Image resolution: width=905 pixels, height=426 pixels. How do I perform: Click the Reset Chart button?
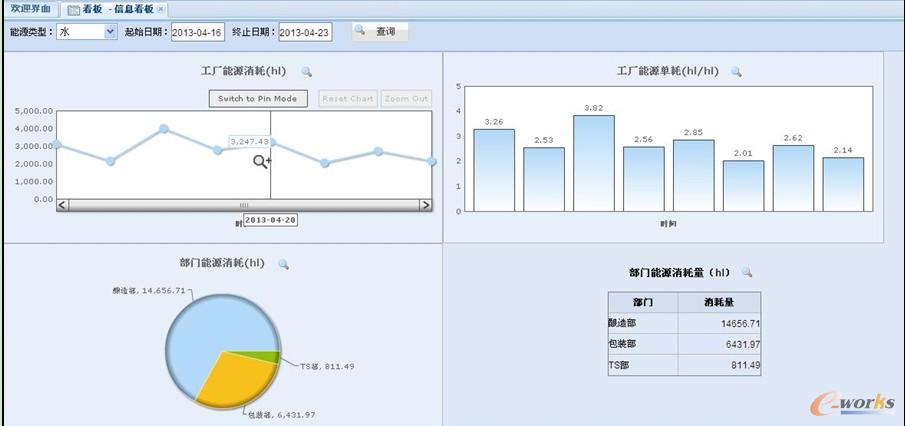pos(348,99)
